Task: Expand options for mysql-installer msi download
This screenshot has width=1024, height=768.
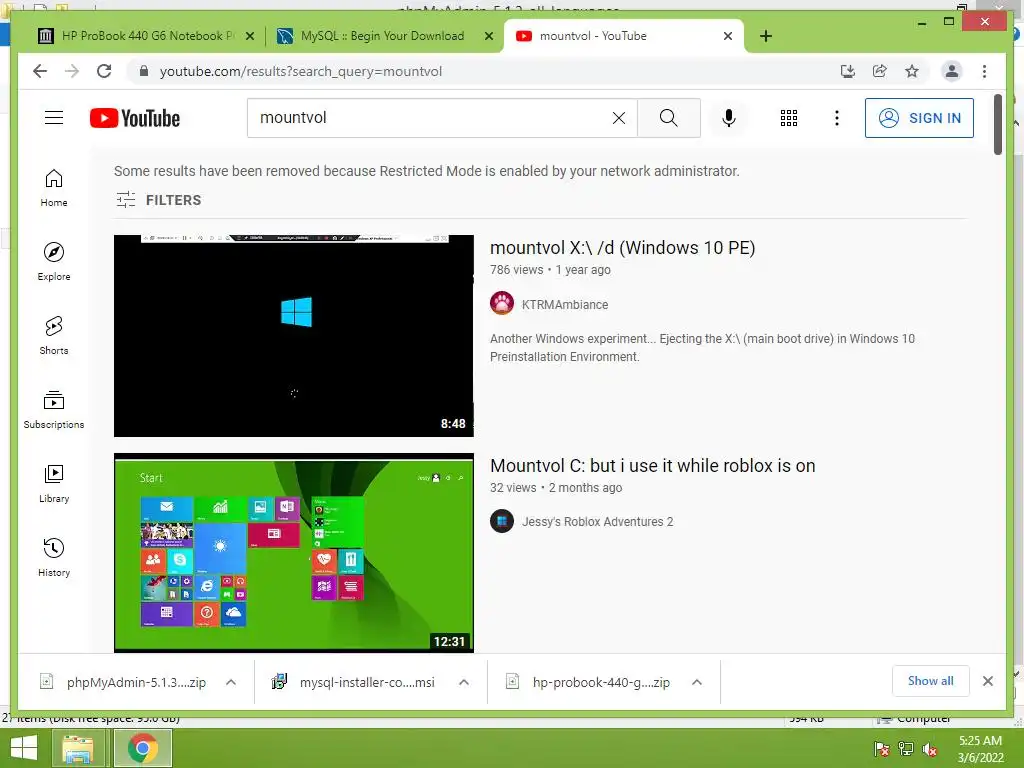Action: pos(464,682)
